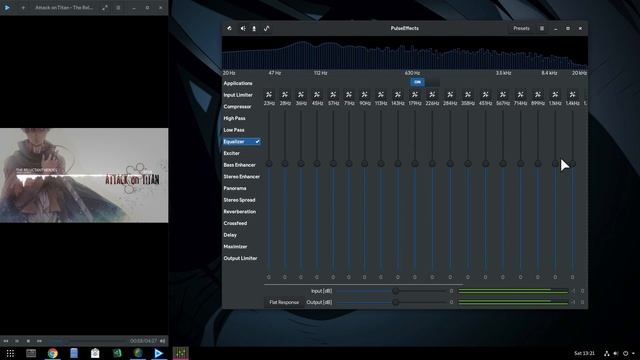Toggle fullscreen in the media player title bar

(x=105, y=7)
